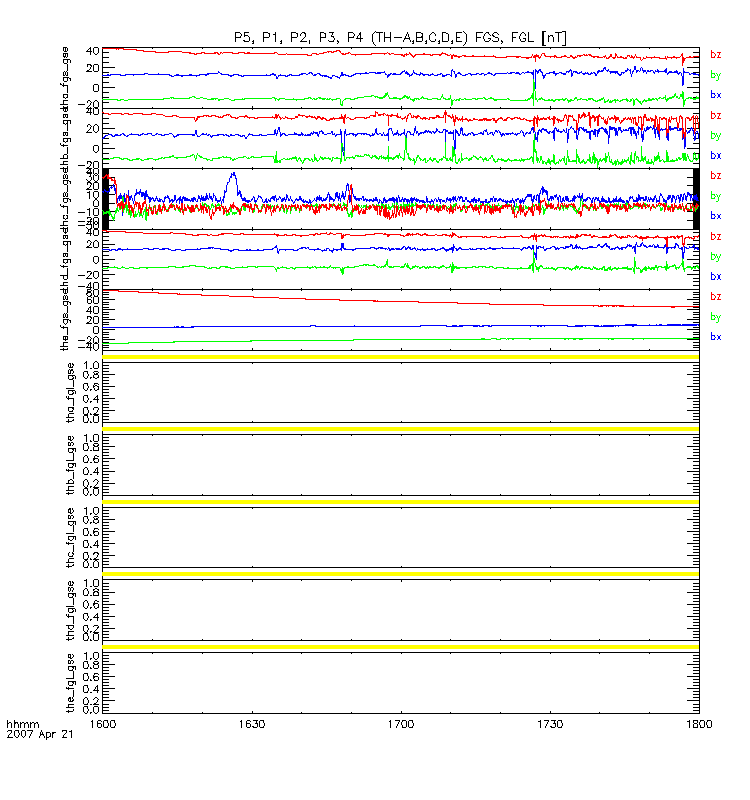This screenshot has width=750, height=800.
Task: Select the 1630 time axis label
Action: click(x=252, y=724)
